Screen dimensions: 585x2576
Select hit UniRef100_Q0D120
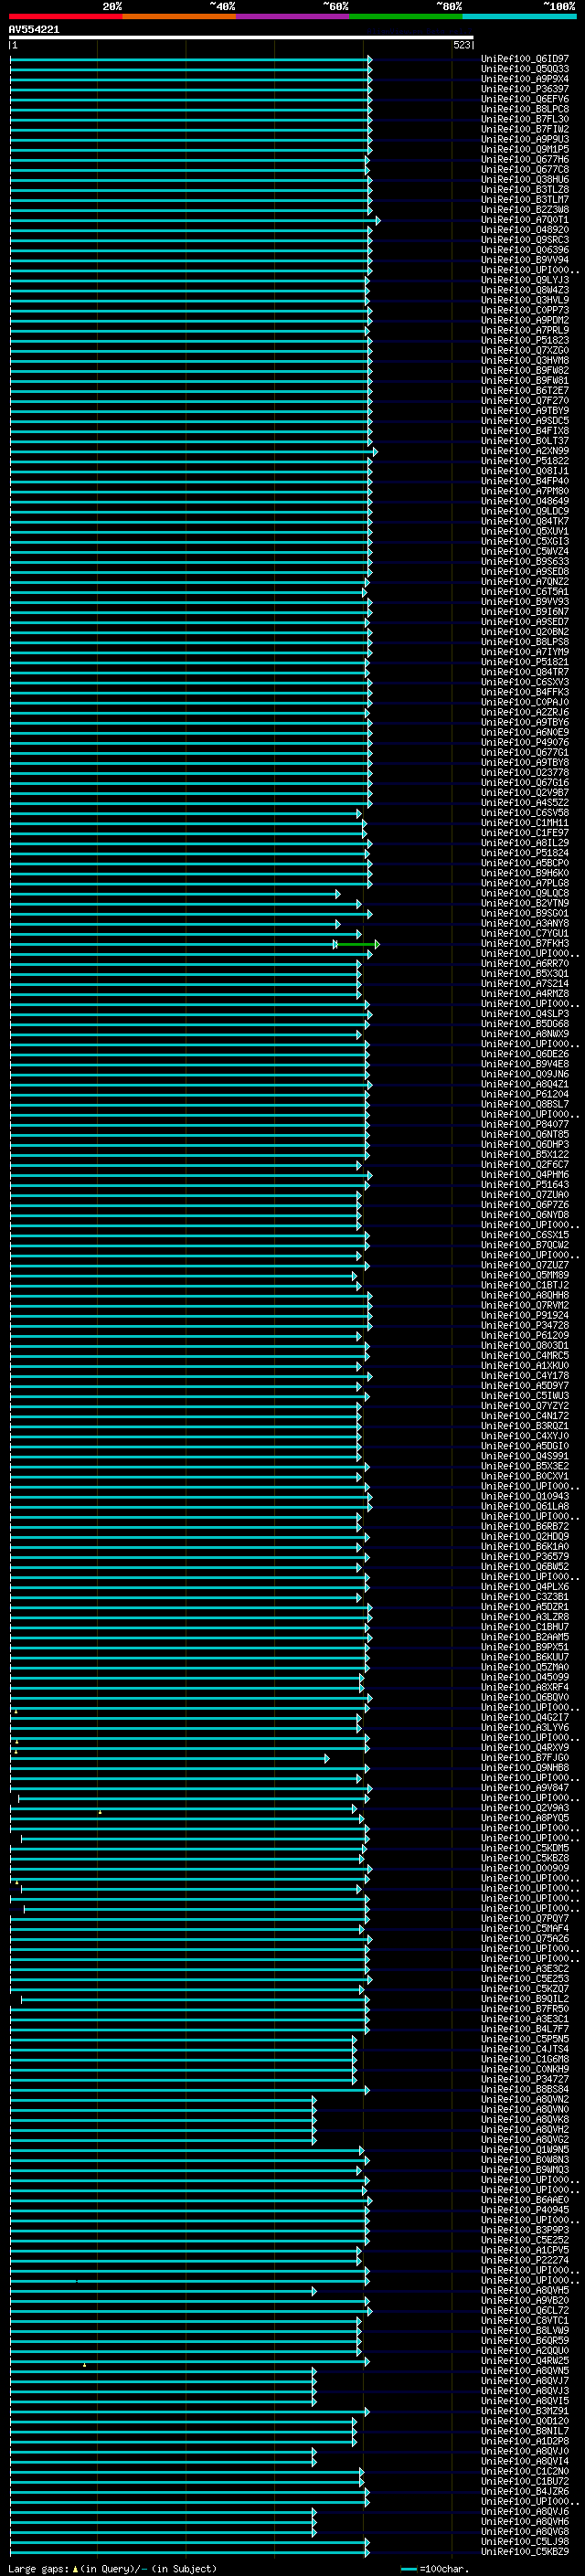click(x=525, y=2421)
